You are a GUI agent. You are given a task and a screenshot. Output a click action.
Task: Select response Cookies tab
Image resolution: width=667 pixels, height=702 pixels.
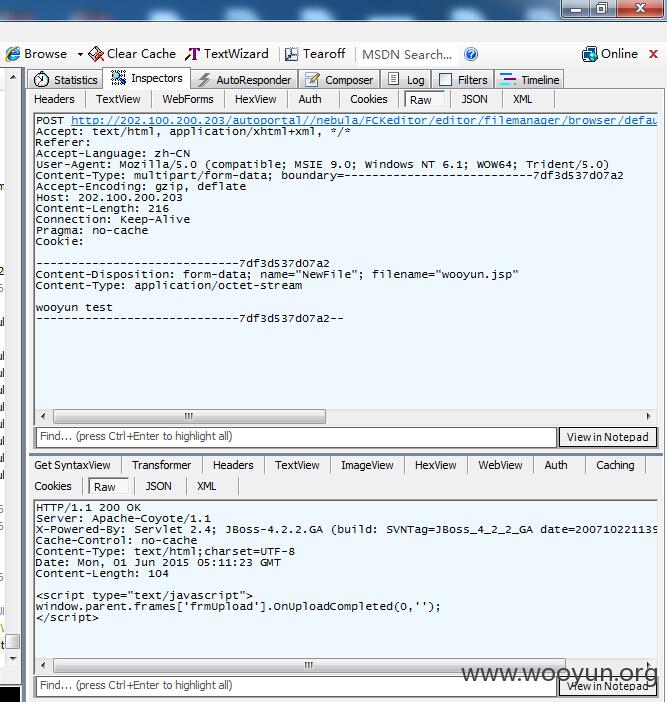point(53,486)
